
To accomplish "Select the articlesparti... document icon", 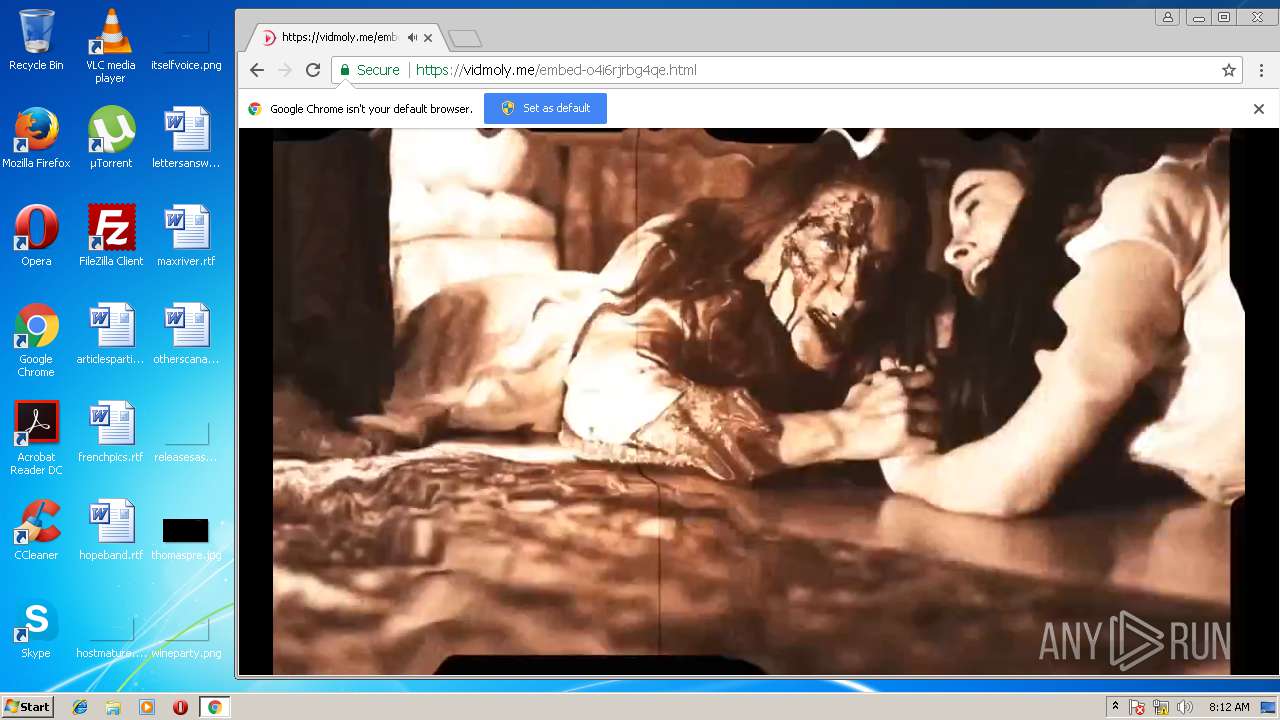I will pyautogui.click(x=110, y=334).
